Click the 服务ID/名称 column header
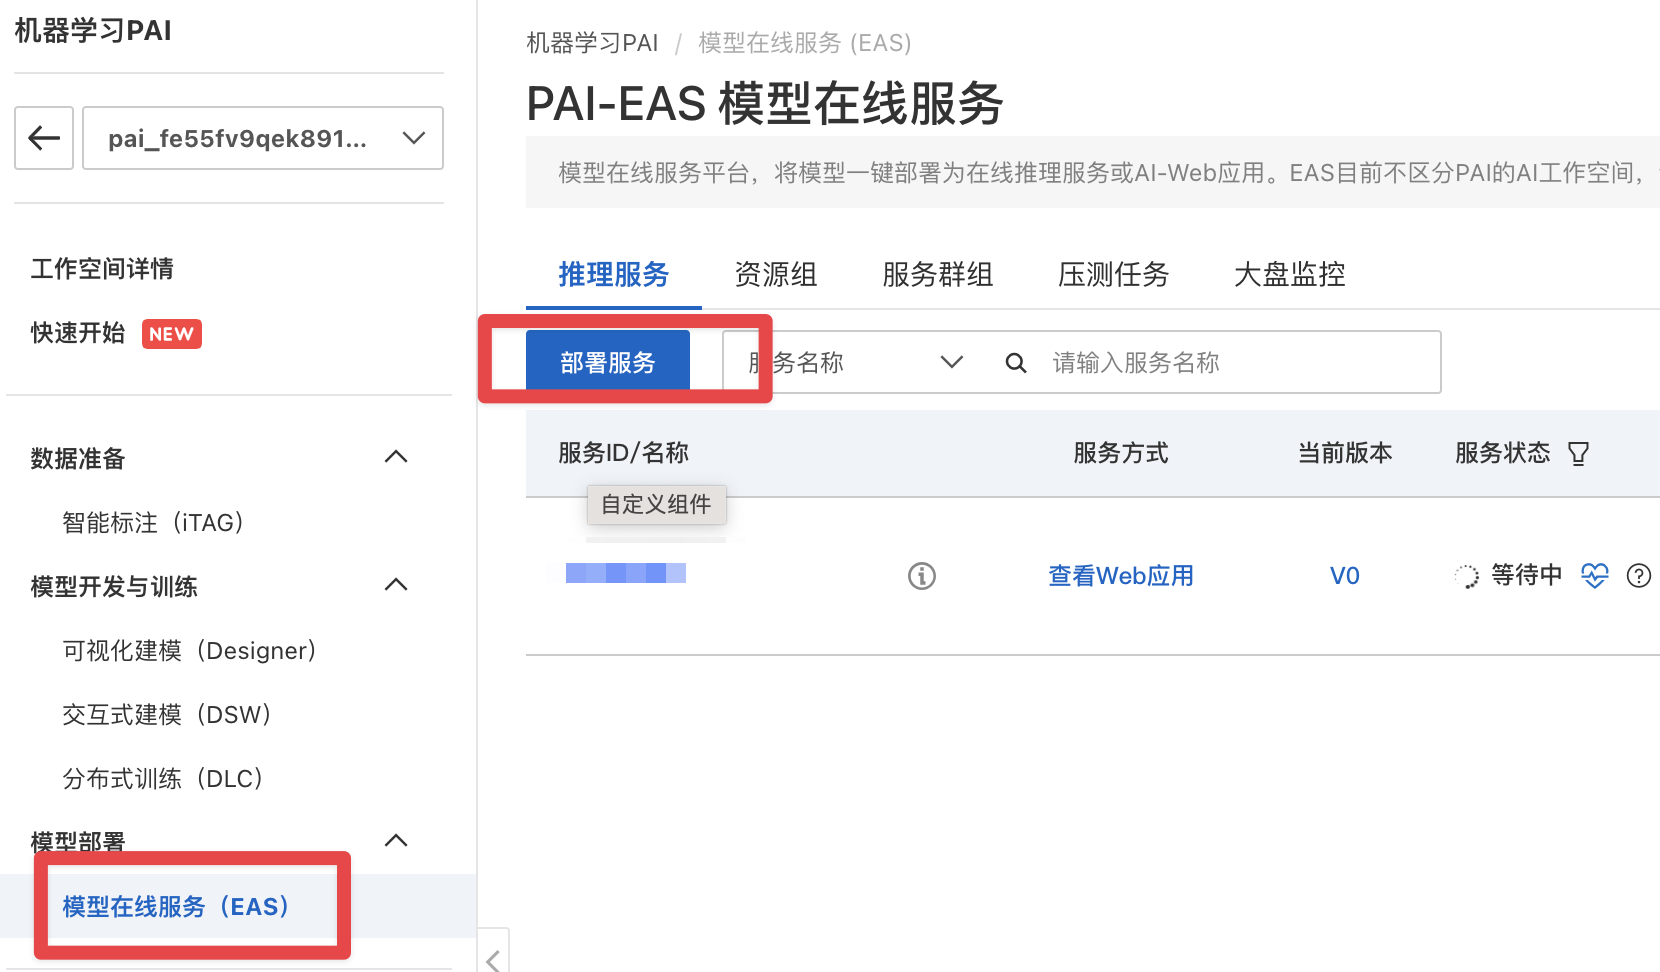Screen dimensions: 1660x972 pos(624,453)
